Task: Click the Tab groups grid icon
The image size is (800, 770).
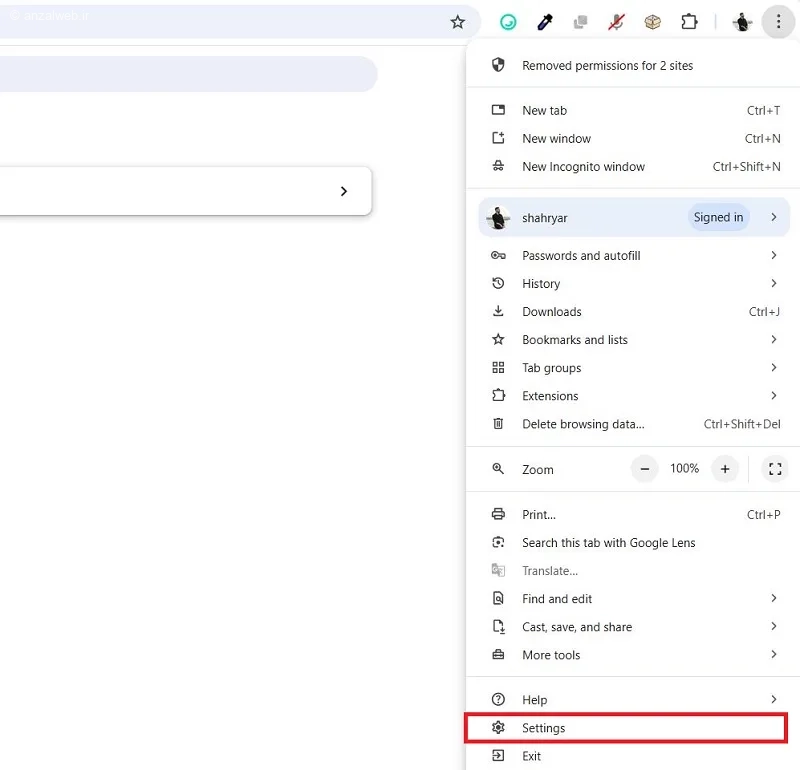Action: (498, 367)
